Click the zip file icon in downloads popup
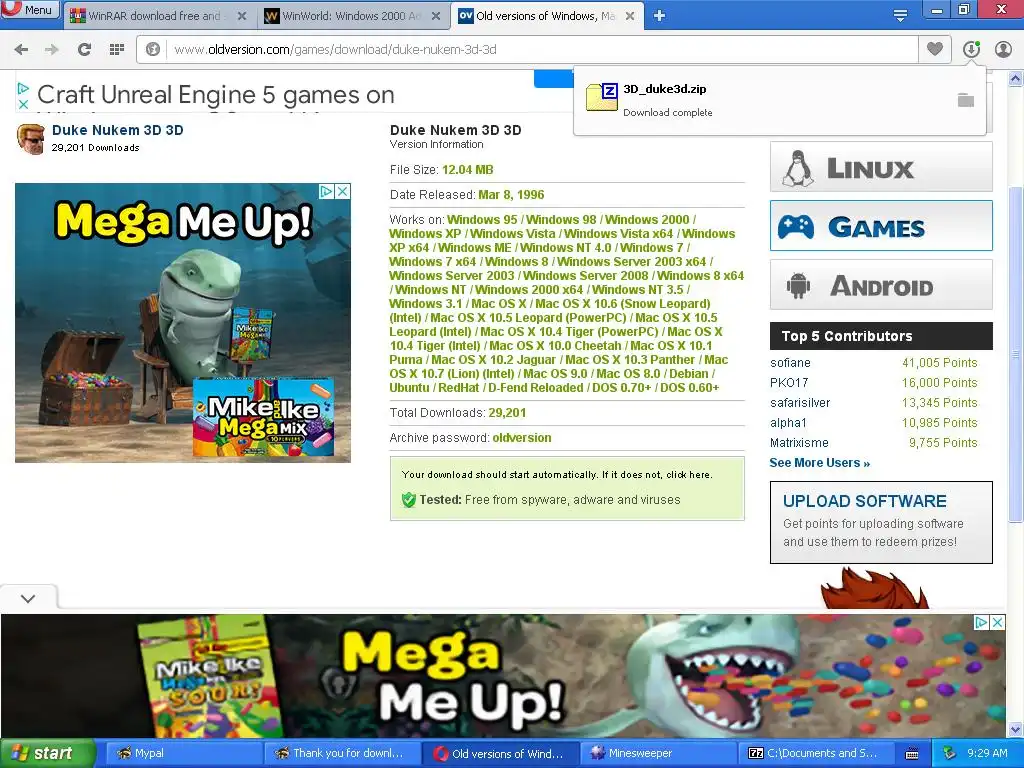 [x=601, y=97]
